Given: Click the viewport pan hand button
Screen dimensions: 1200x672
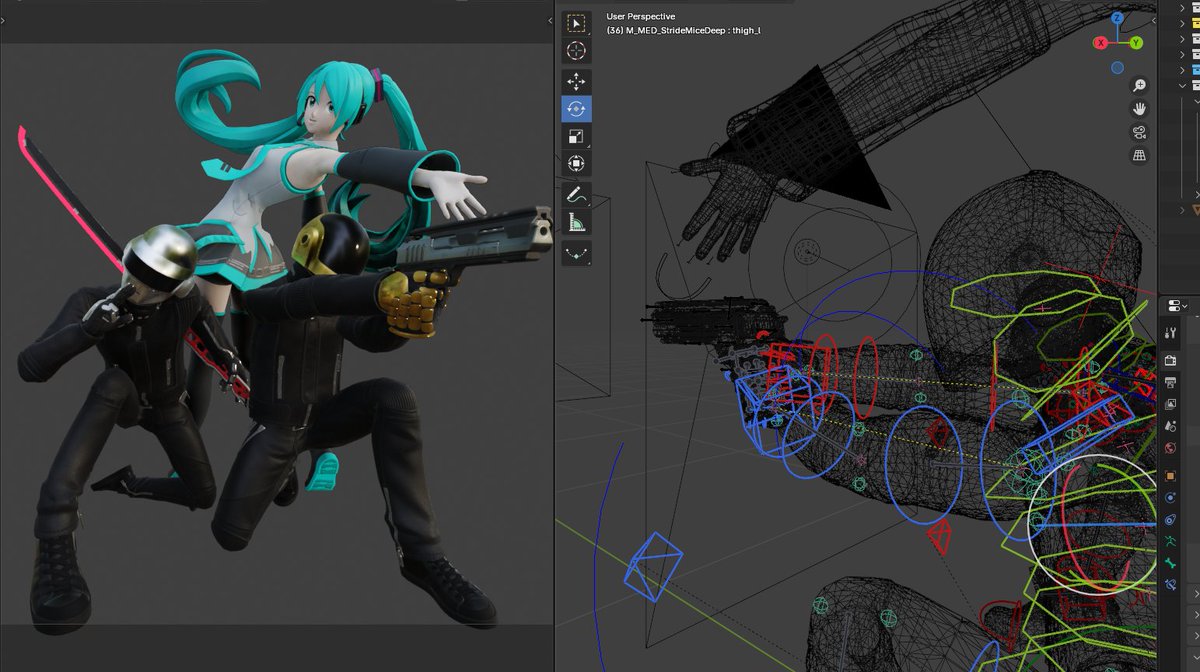Looking at the screenshot, I should pos(1138,109).
